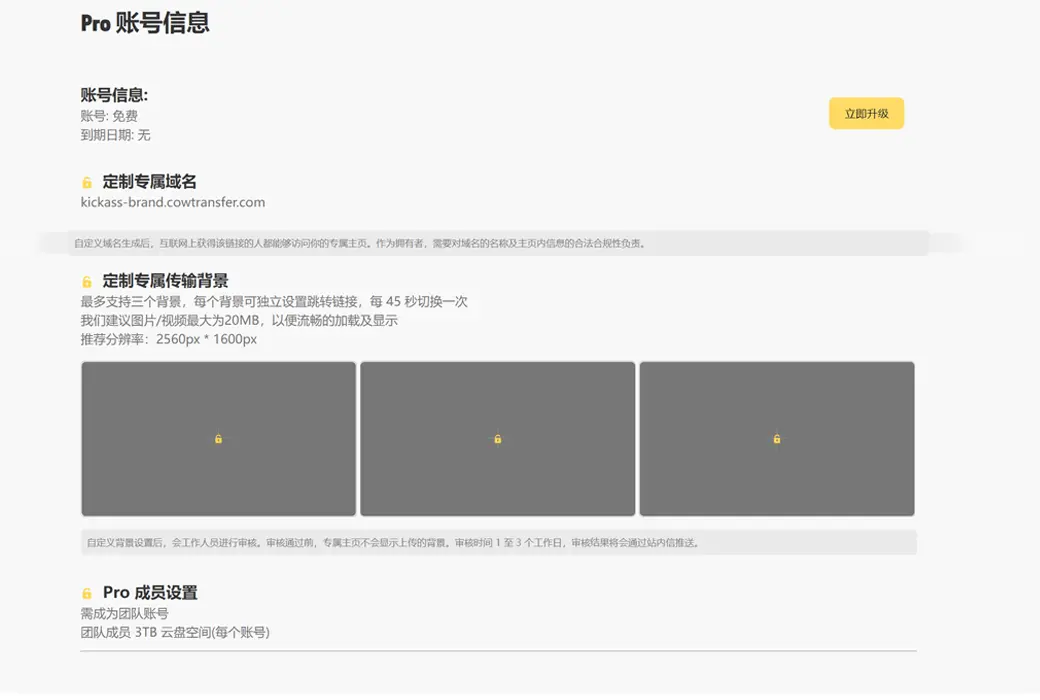Click the review notice starting 自定义背景设置后
The width and height of the screenshot is (1040, 700).
[x=393, y=543]
